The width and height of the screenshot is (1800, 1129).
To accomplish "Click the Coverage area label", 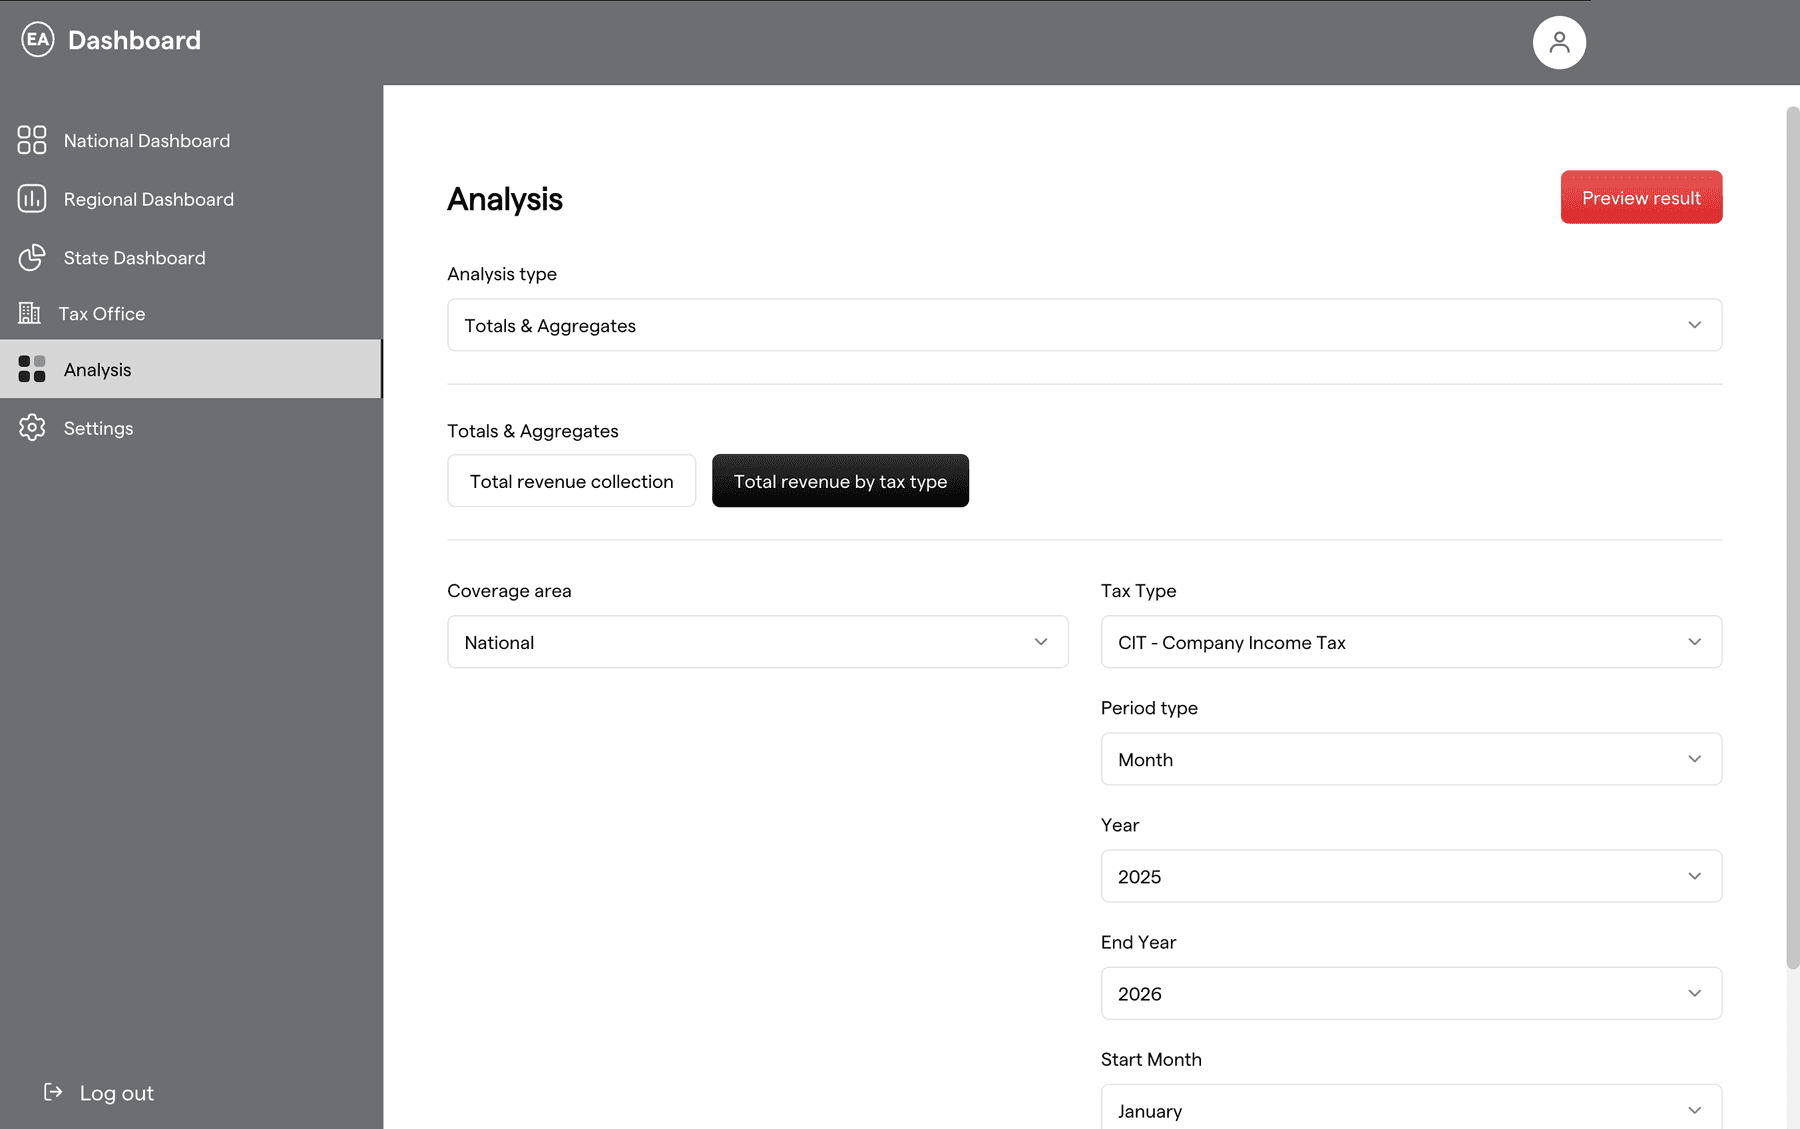I will pyautogui.click(x=509, y=591).
